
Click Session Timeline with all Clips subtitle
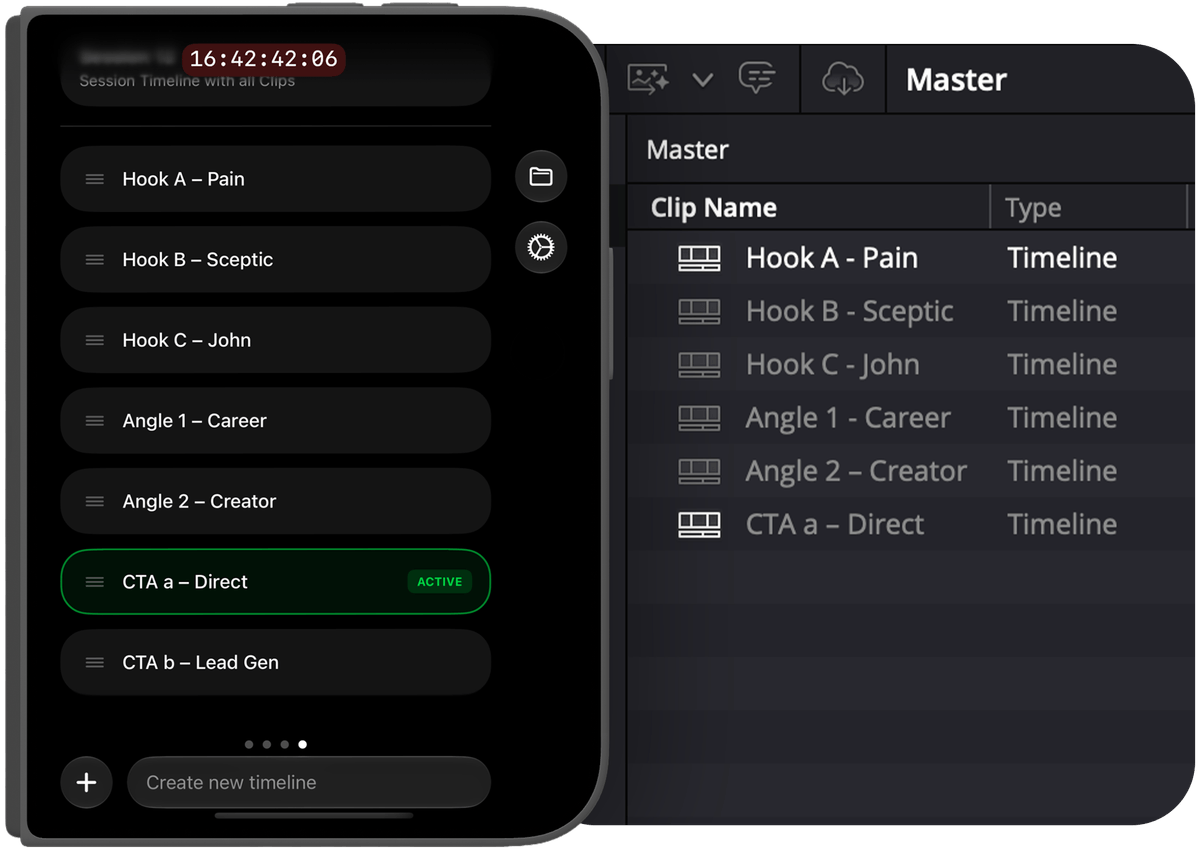[187, 81]
